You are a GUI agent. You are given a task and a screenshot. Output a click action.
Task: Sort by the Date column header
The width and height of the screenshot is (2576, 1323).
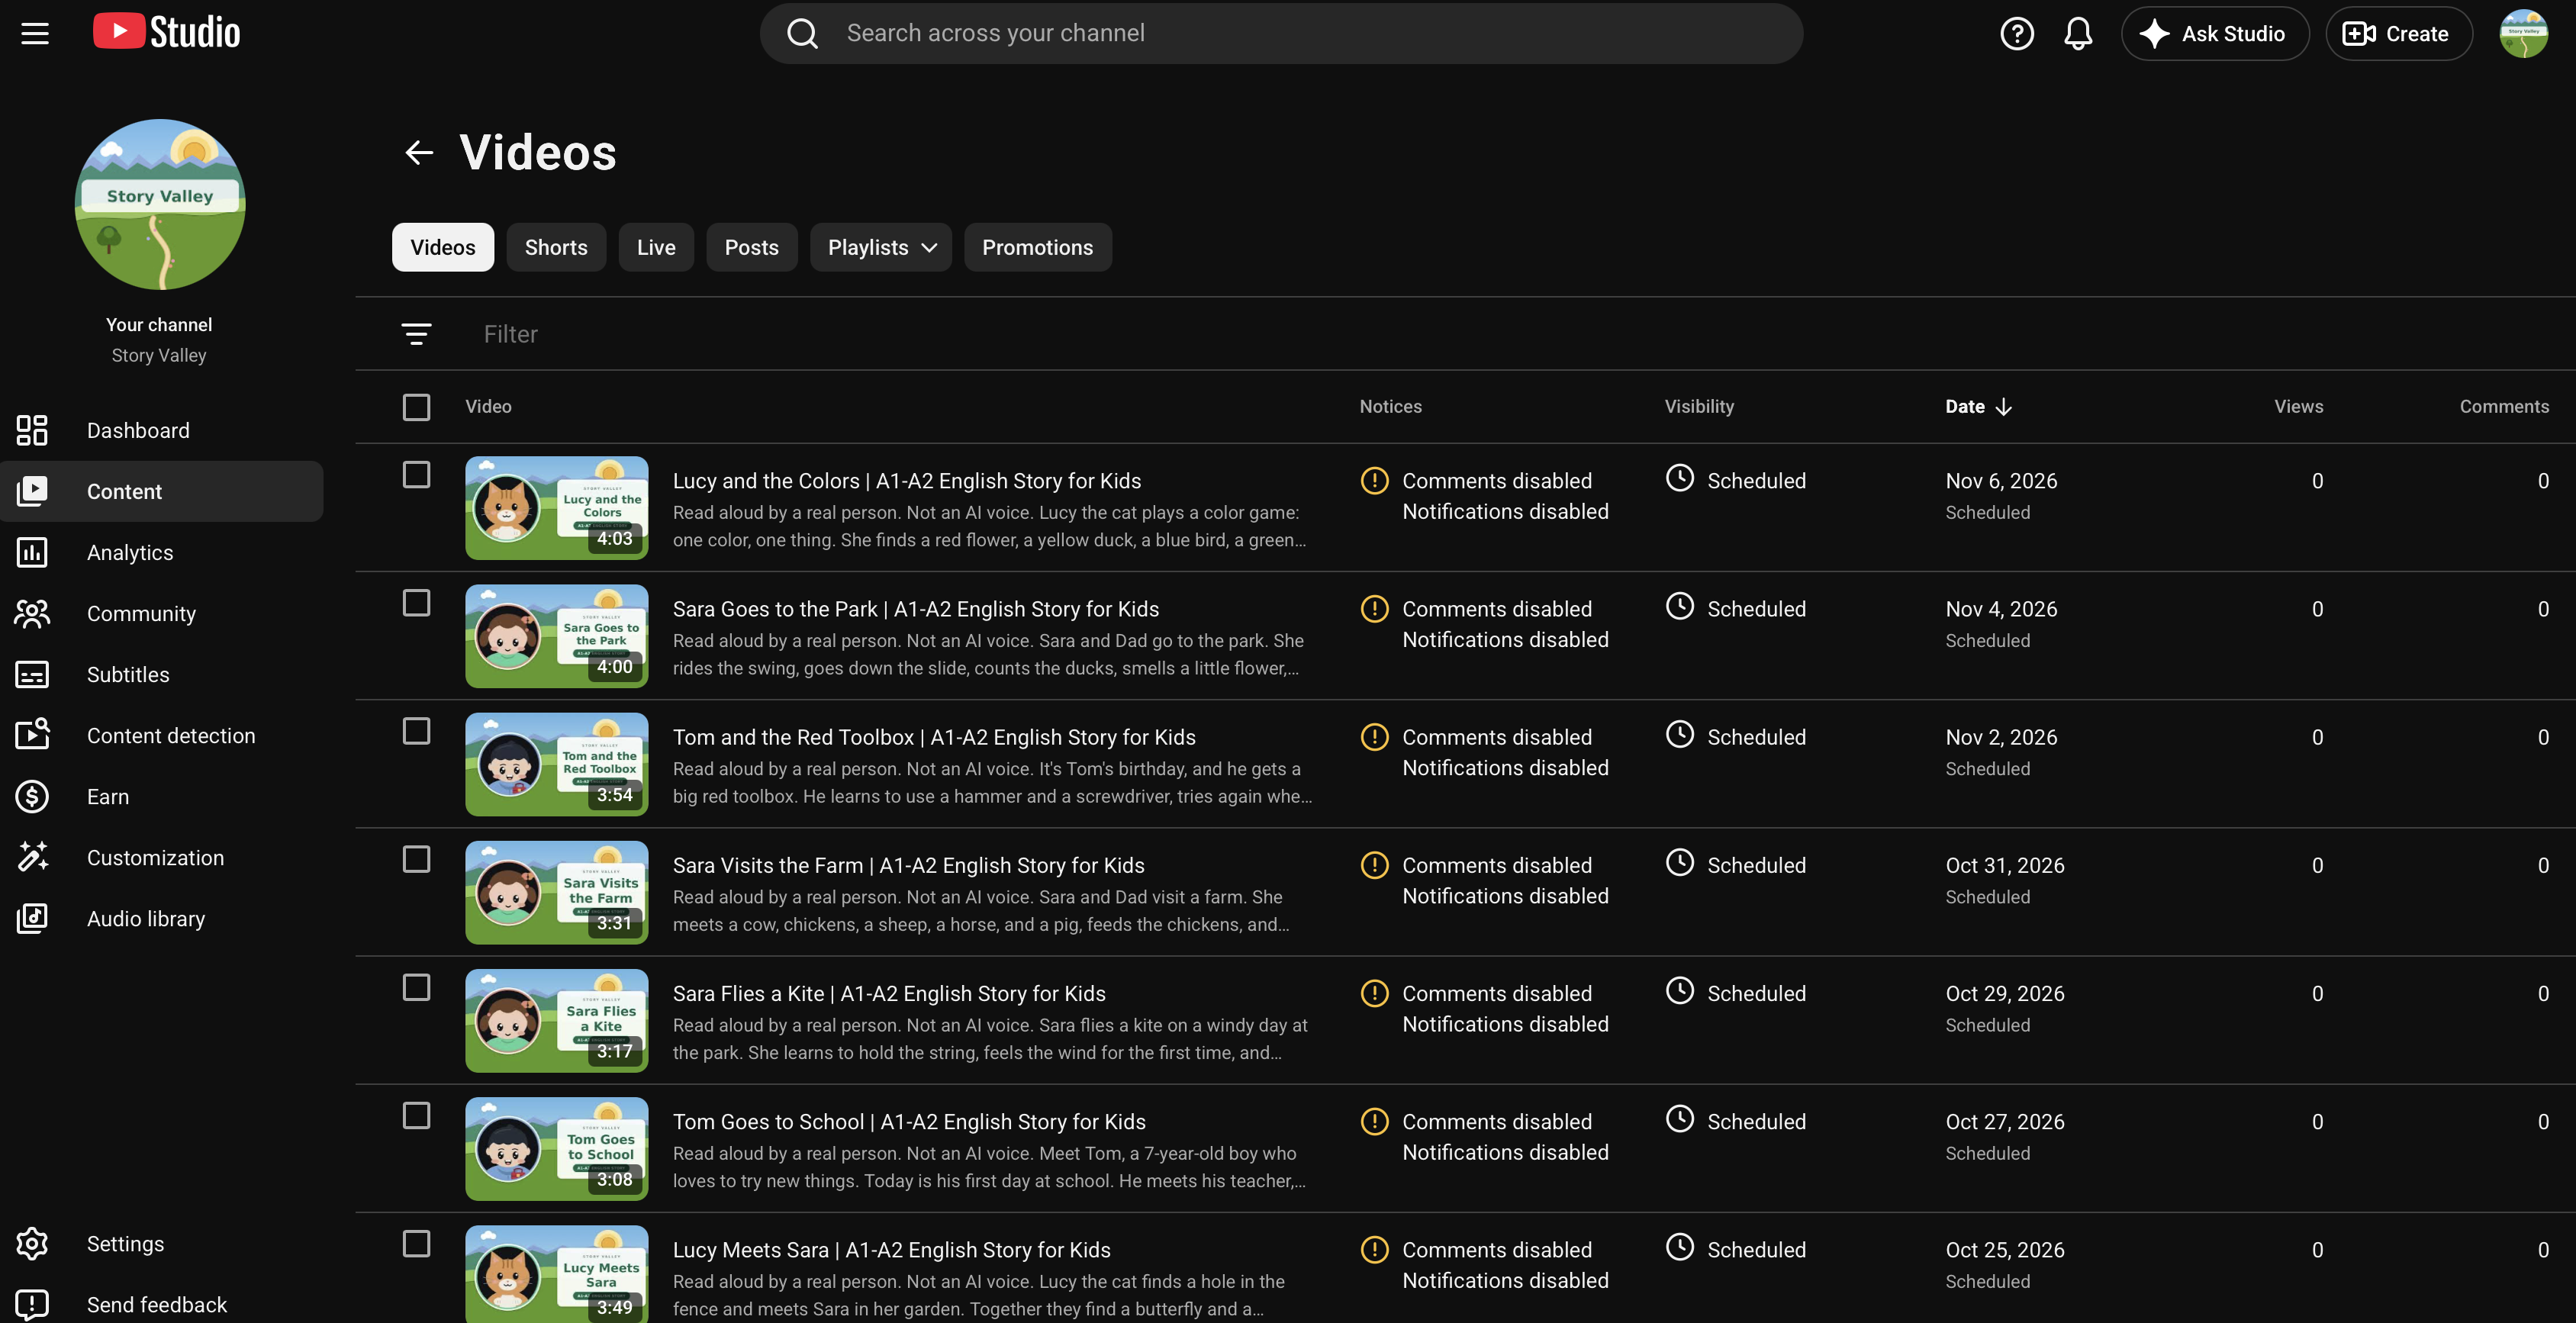pyautogui.click(x=1978, y=406)
